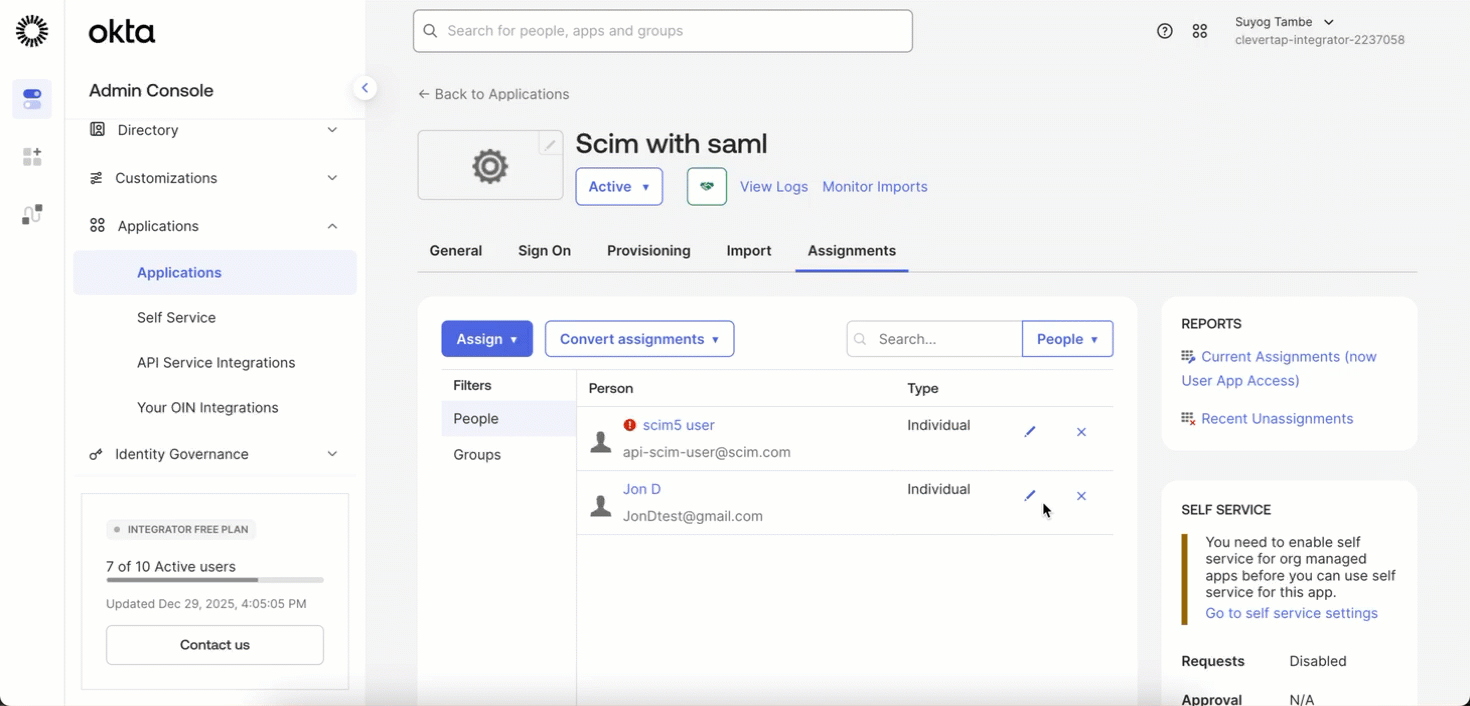Open Recent Unassignments report link

(1277, 419)
